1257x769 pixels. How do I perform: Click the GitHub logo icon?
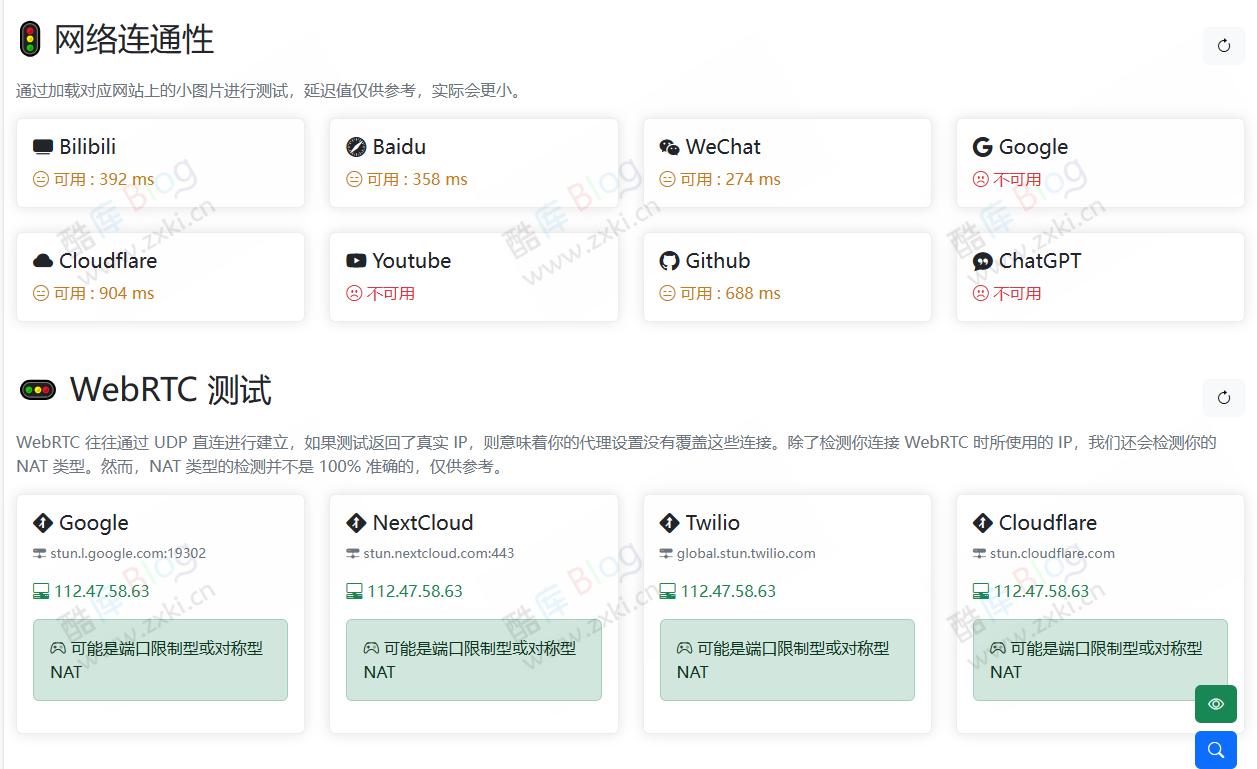(x=669, y=260)
